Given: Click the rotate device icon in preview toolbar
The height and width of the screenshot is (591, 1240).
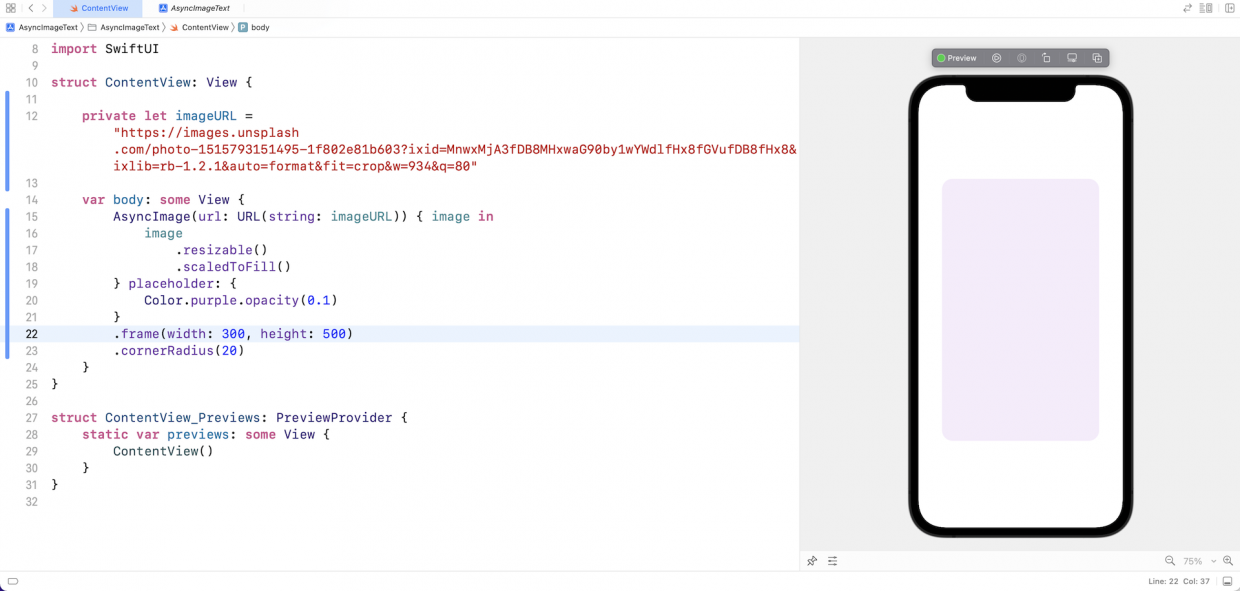Looking at the screenshot, I should [x=1046, y=58].
